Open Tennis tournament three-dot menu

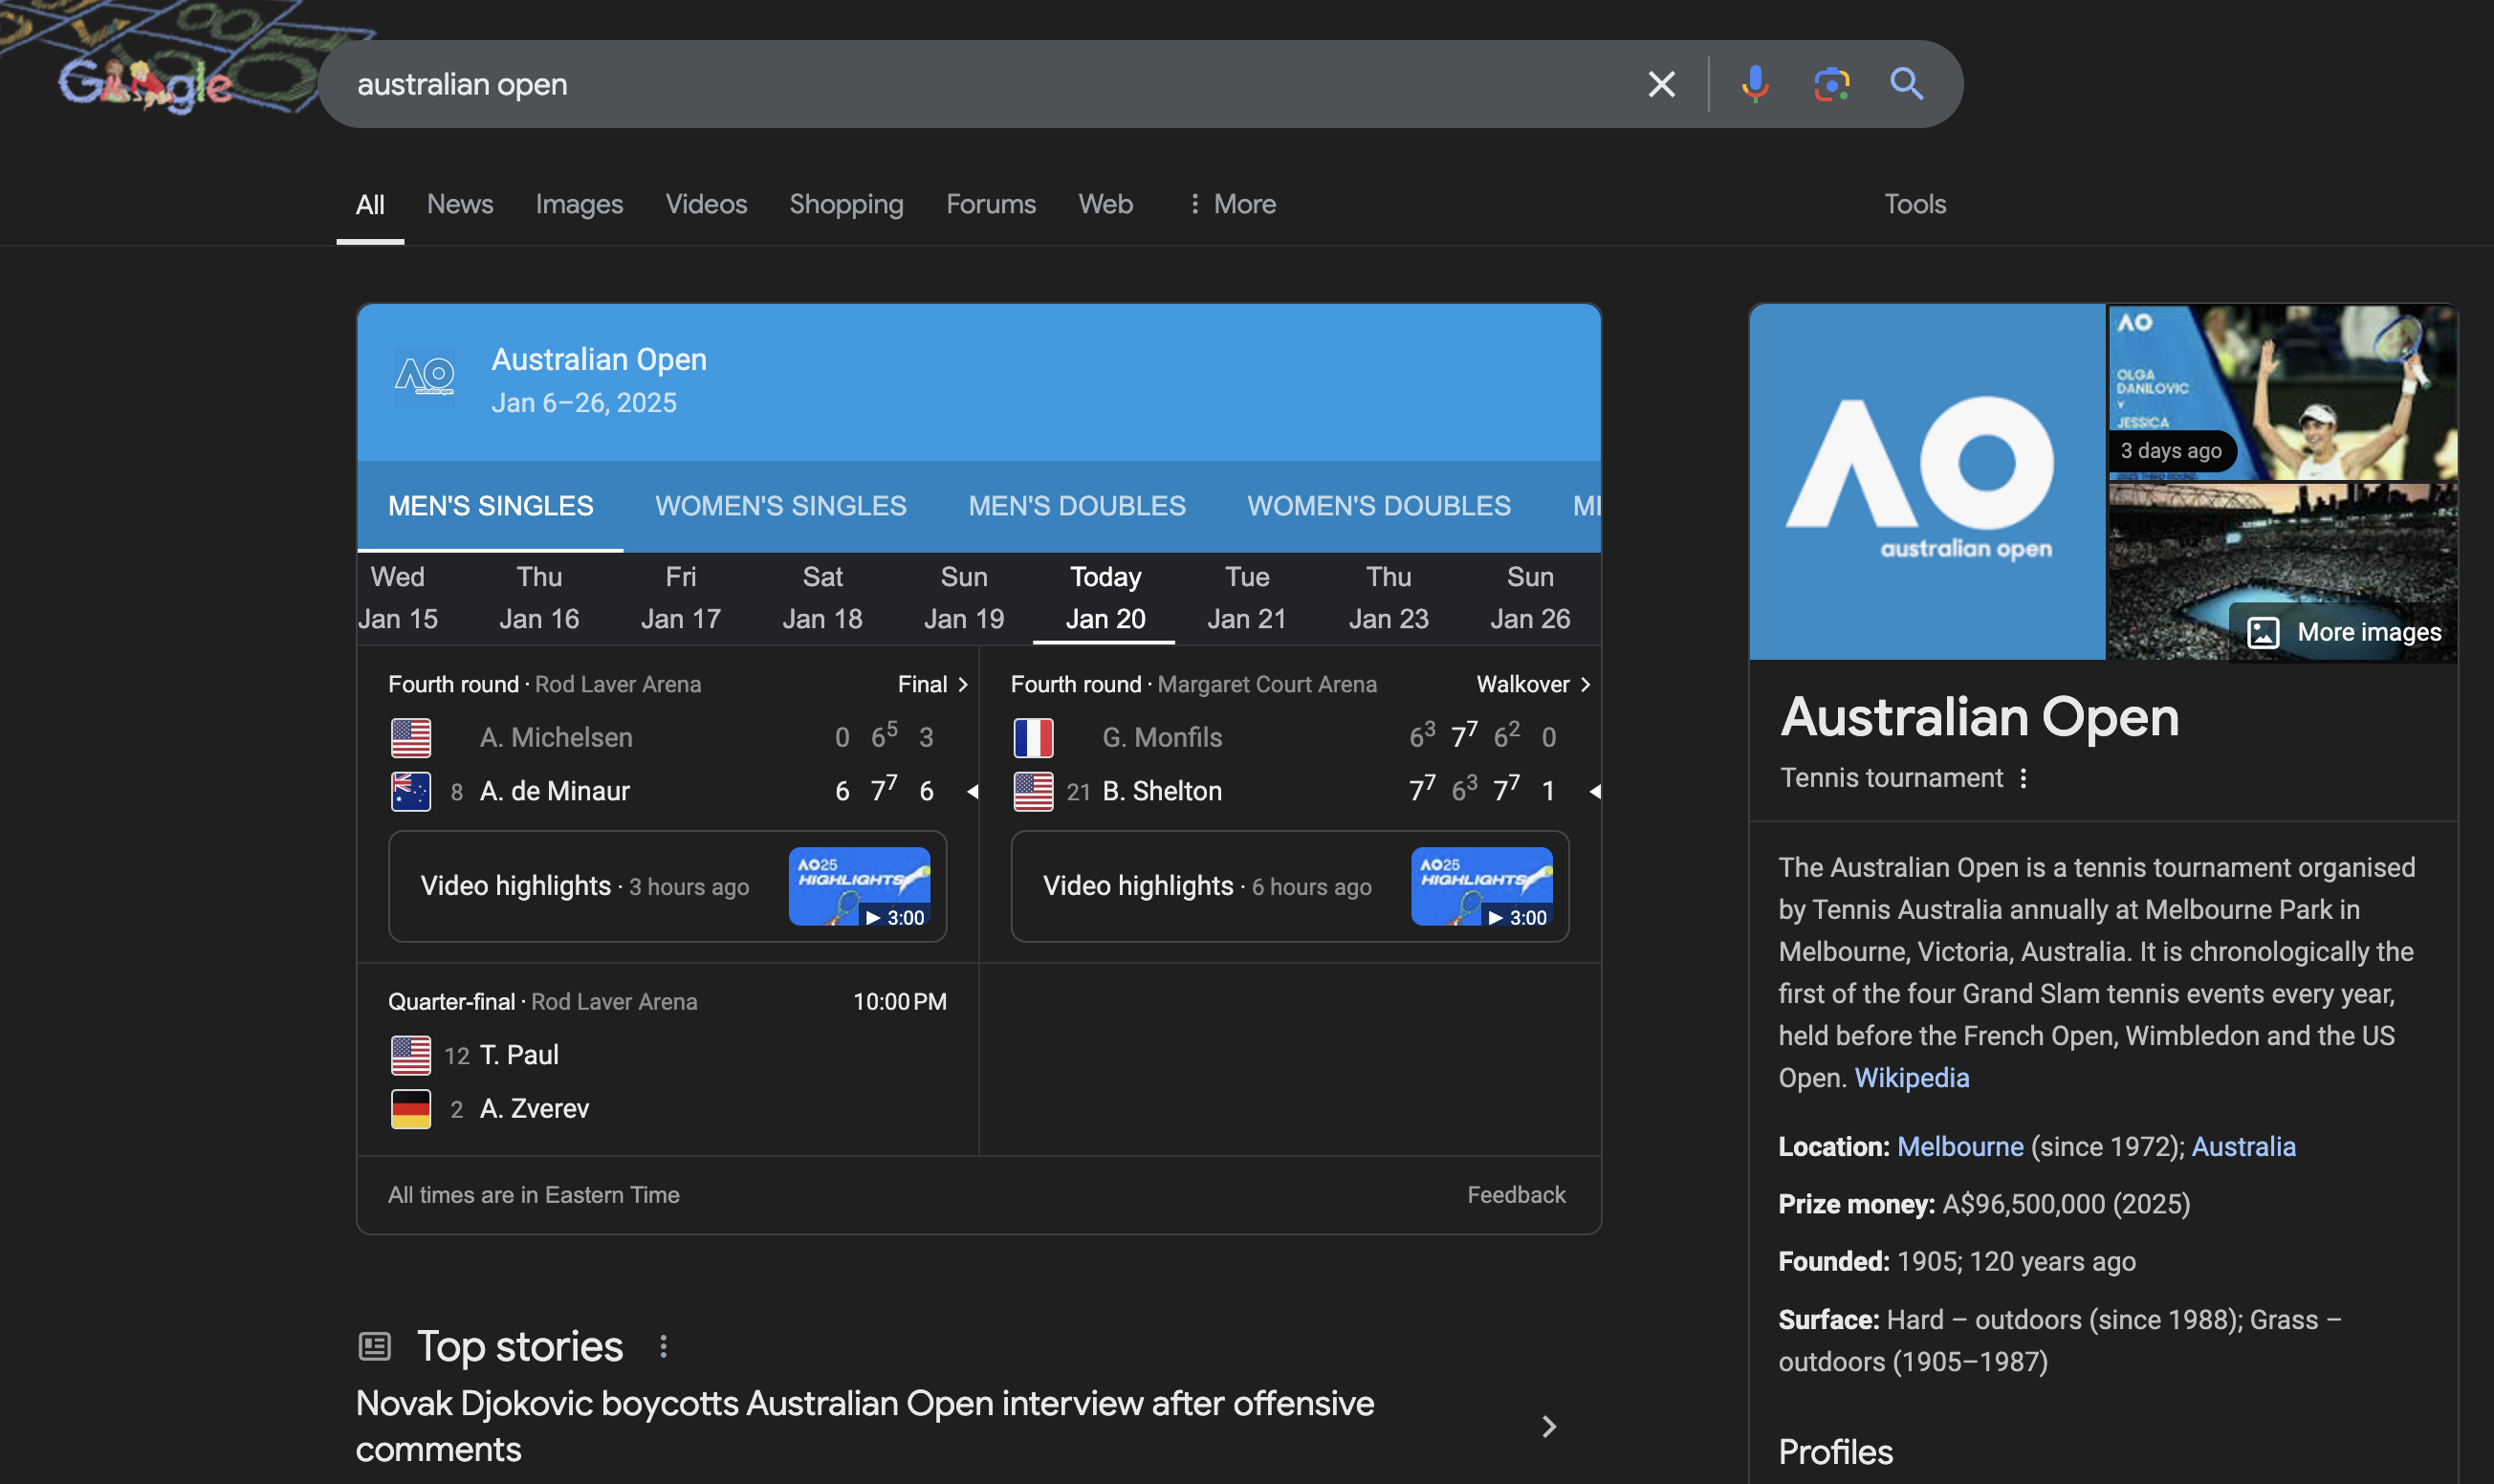click(x=2023, y=778)
